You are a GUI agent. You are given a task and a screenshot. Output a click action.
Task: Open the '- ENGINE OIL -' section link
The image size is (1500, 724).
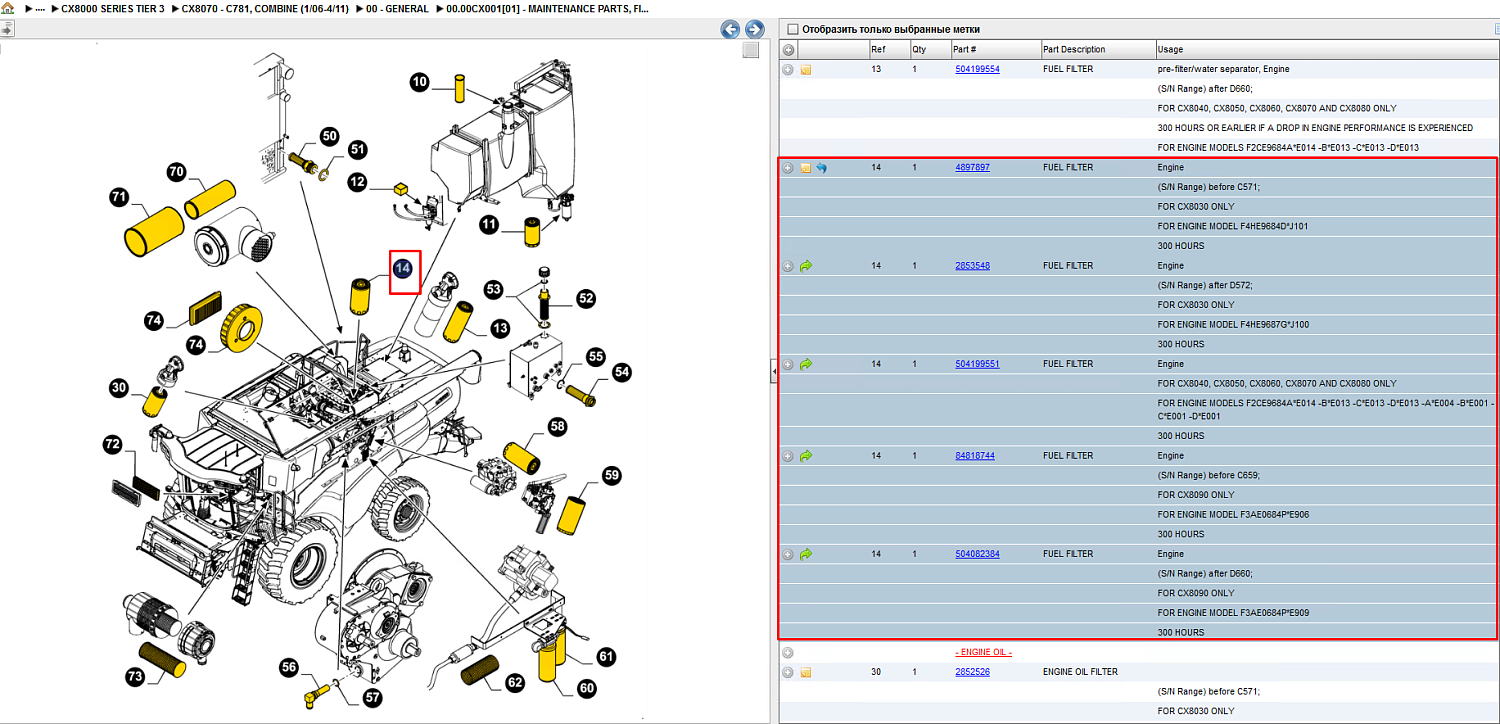point(983,653)
